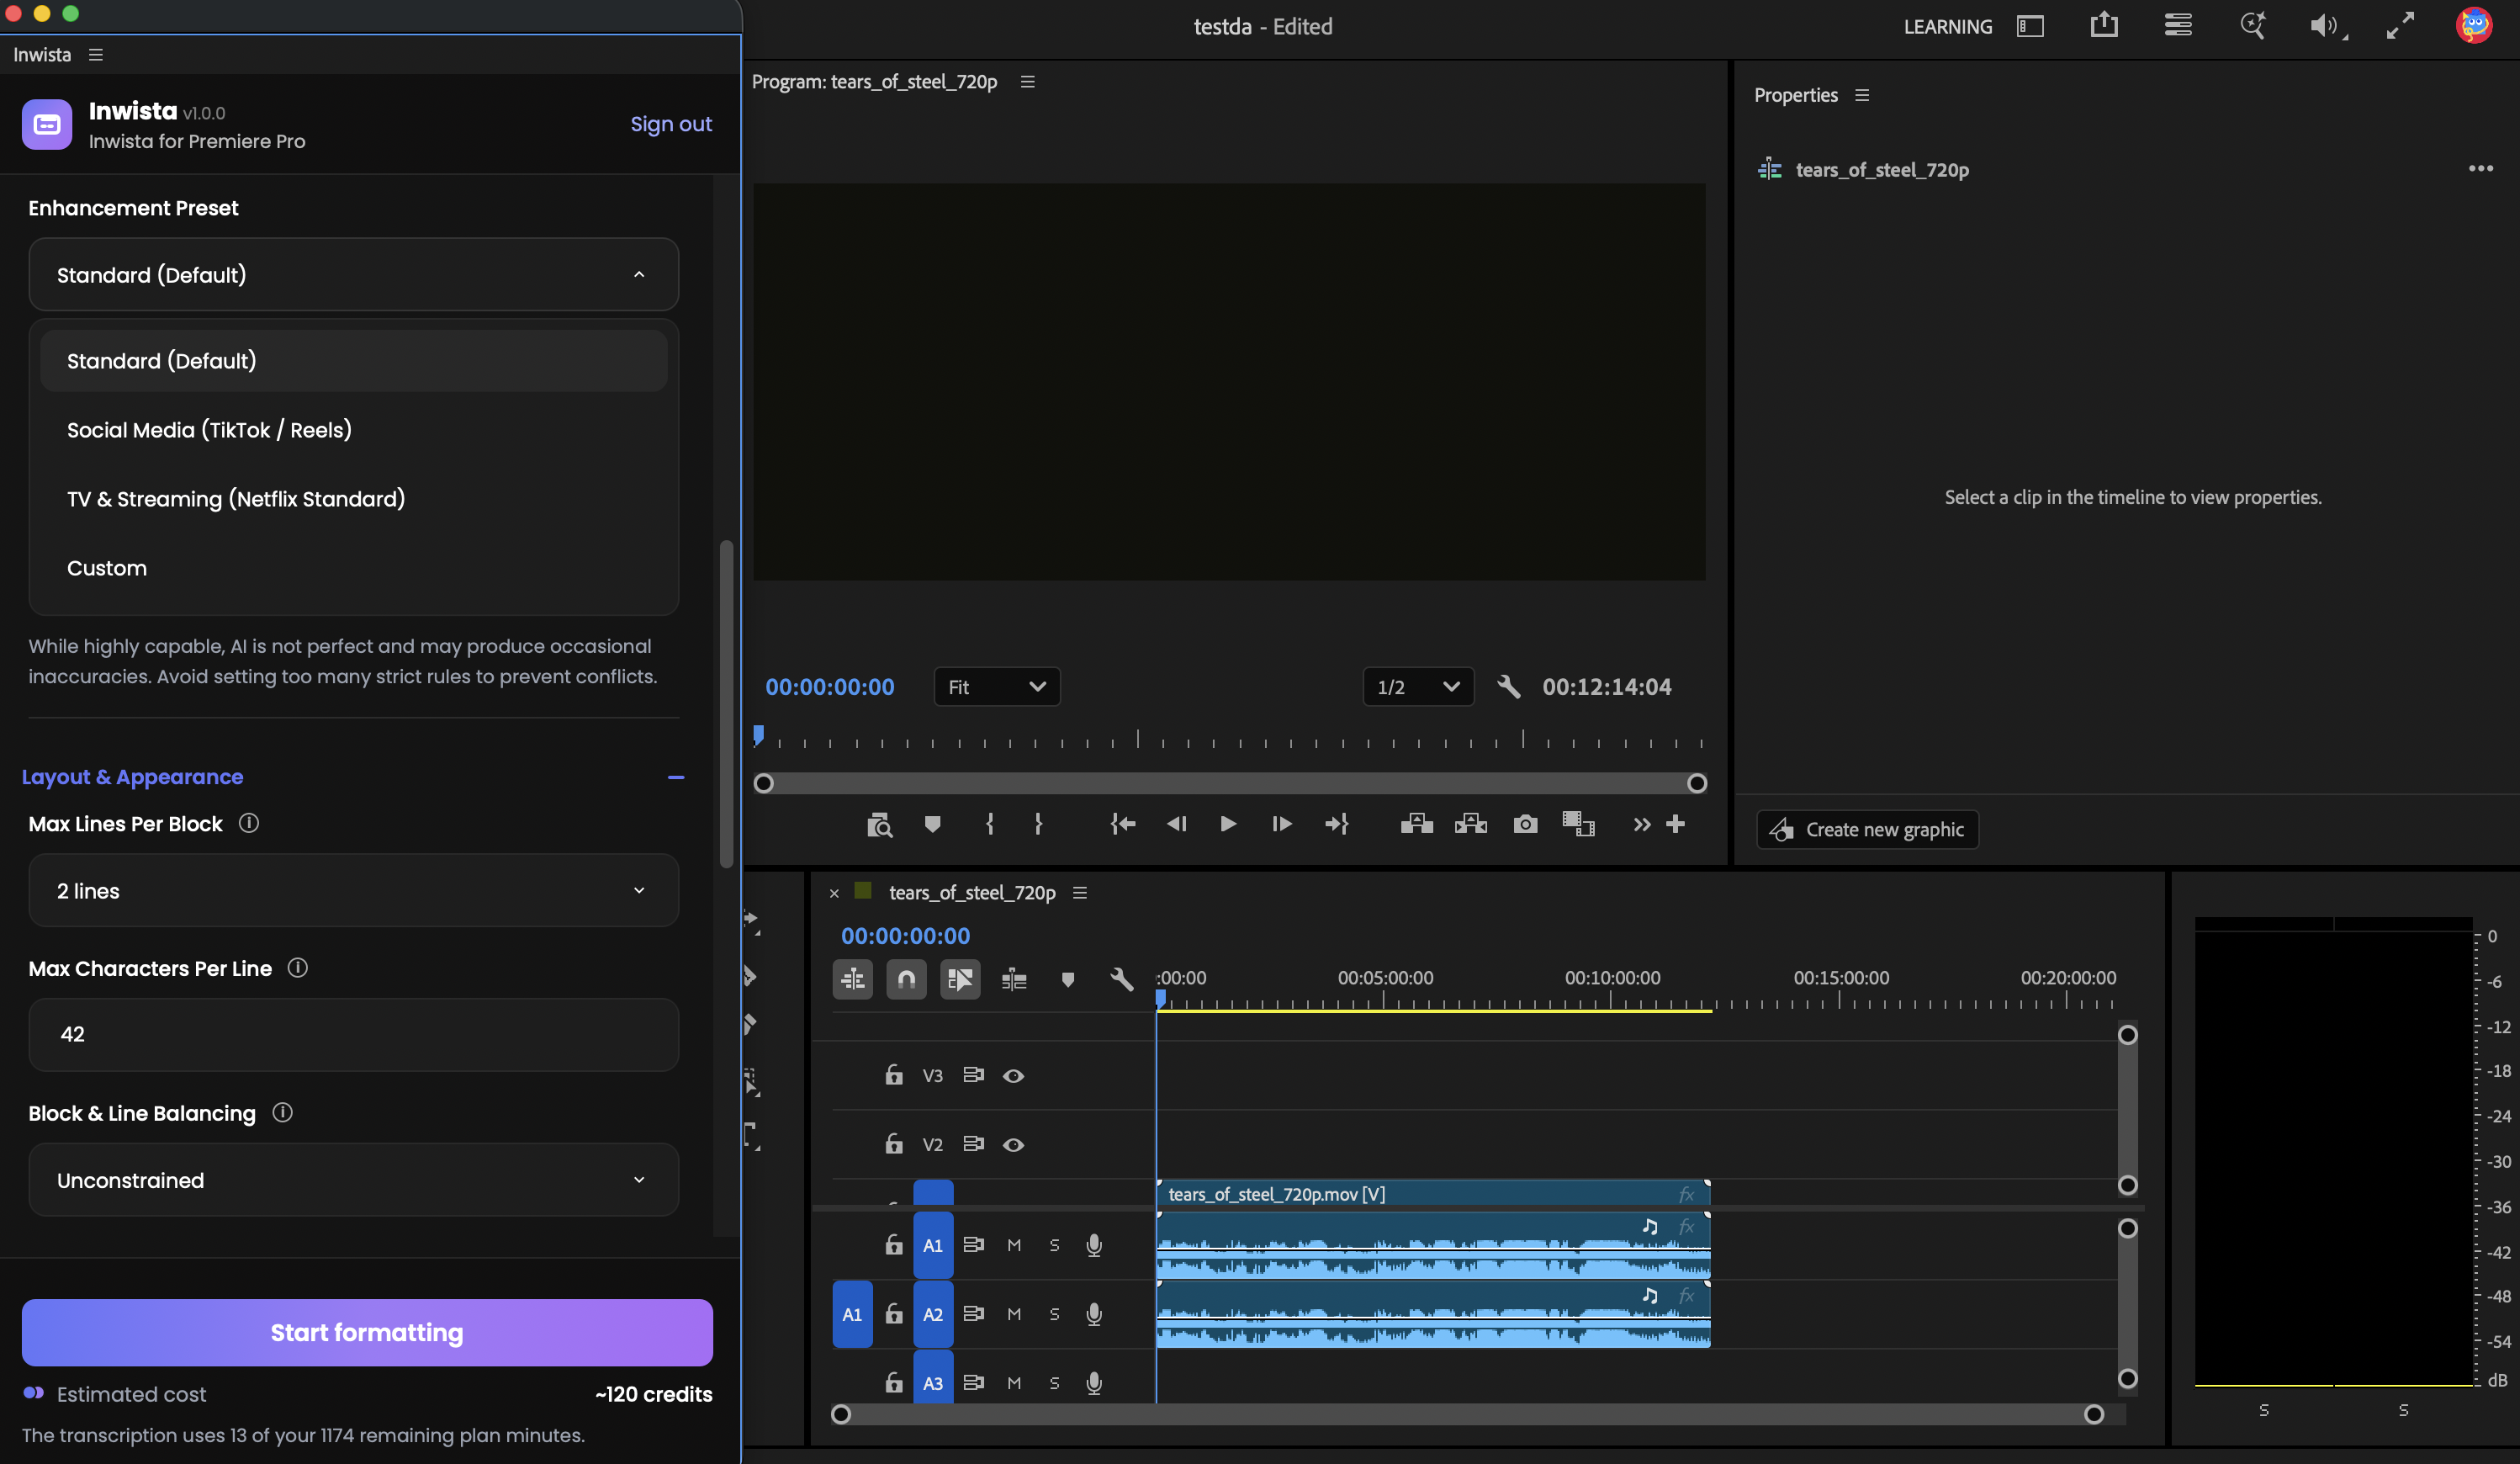Open the Inwista panel menu
Screen dimensions: 2520x1464
[96, 54]
